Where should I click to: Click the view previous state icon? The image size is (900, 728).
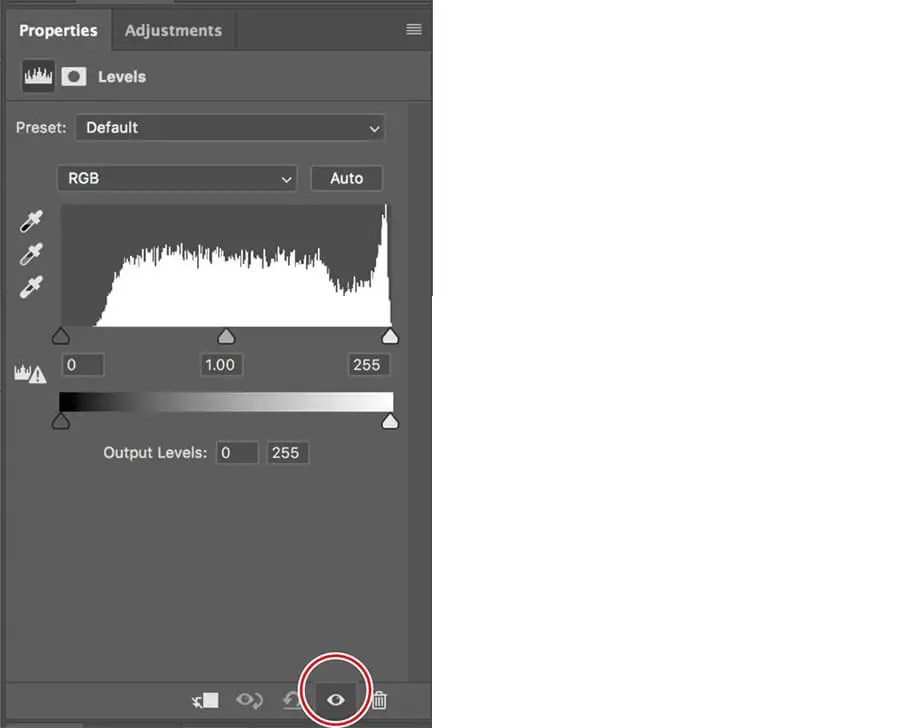pyautogui.click(x=249, y=700)
